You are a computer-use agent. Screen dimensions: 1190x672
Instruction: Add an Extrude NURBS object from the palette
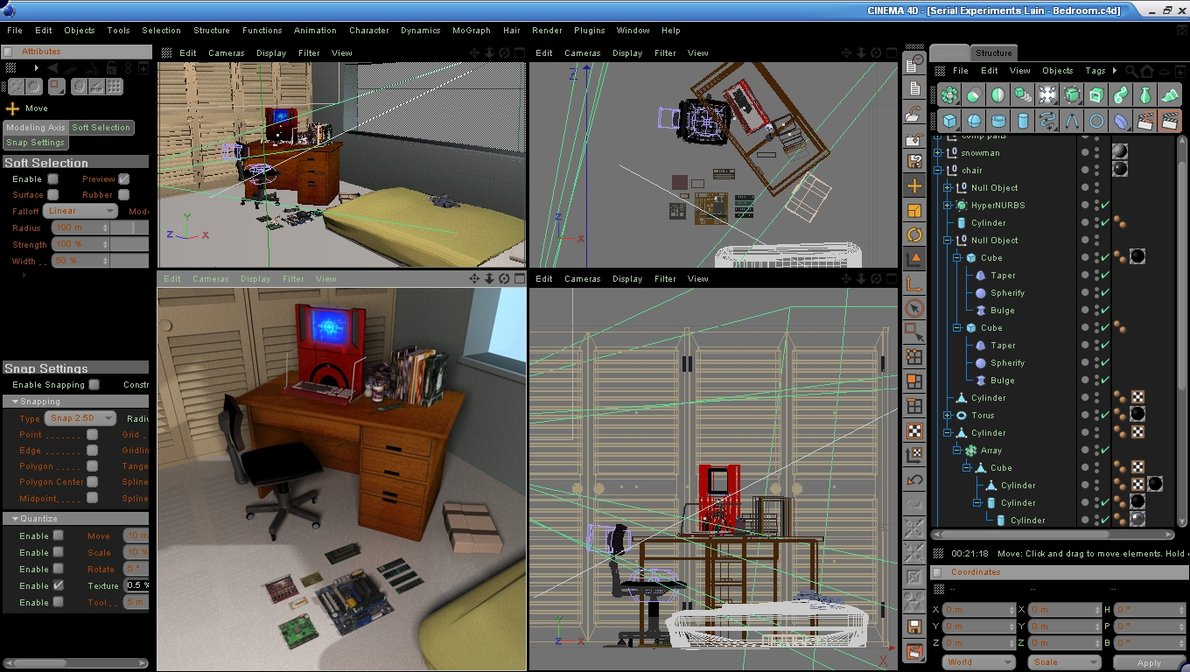tap(1096, 95)
